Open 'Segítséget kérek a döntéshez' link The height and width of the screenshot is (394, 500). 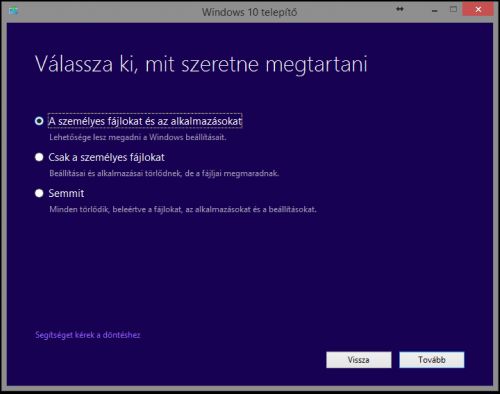pyautogui.click(x=88, y=335)
